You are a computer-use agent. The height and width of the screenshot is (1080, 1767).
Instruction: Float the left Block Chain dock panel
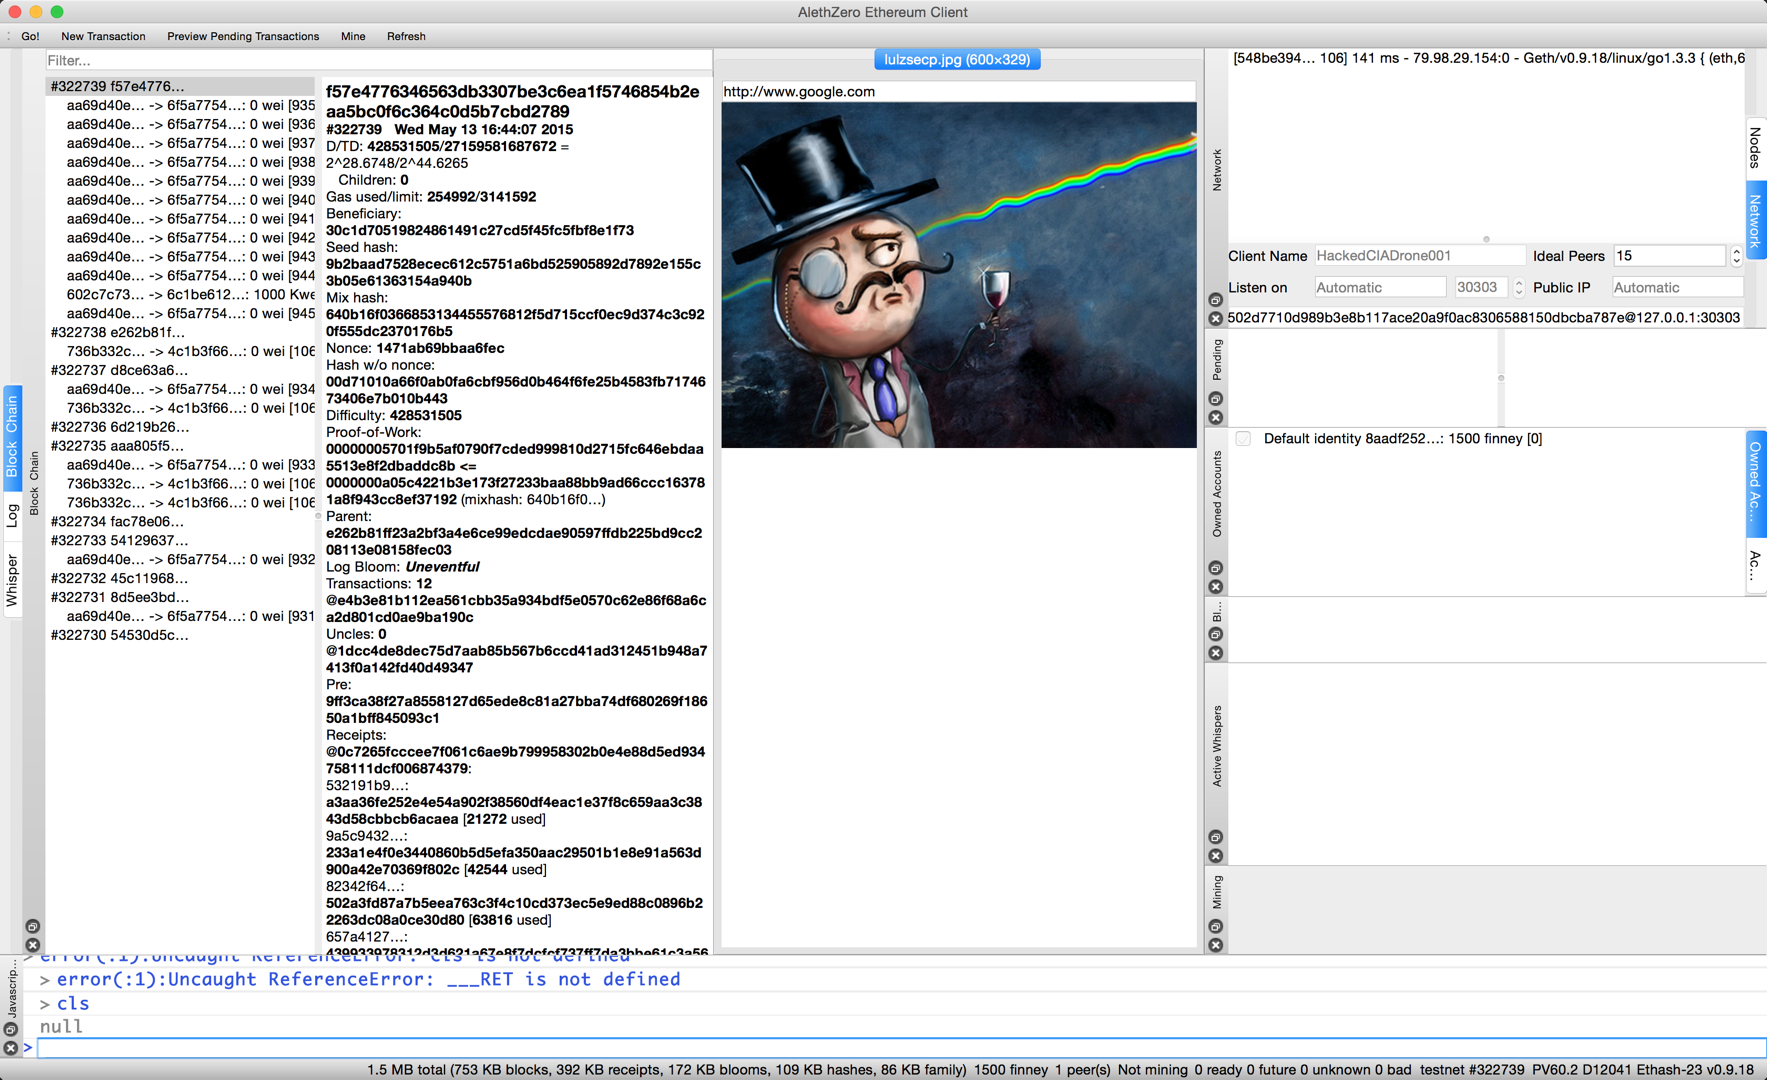pos(33,926)
